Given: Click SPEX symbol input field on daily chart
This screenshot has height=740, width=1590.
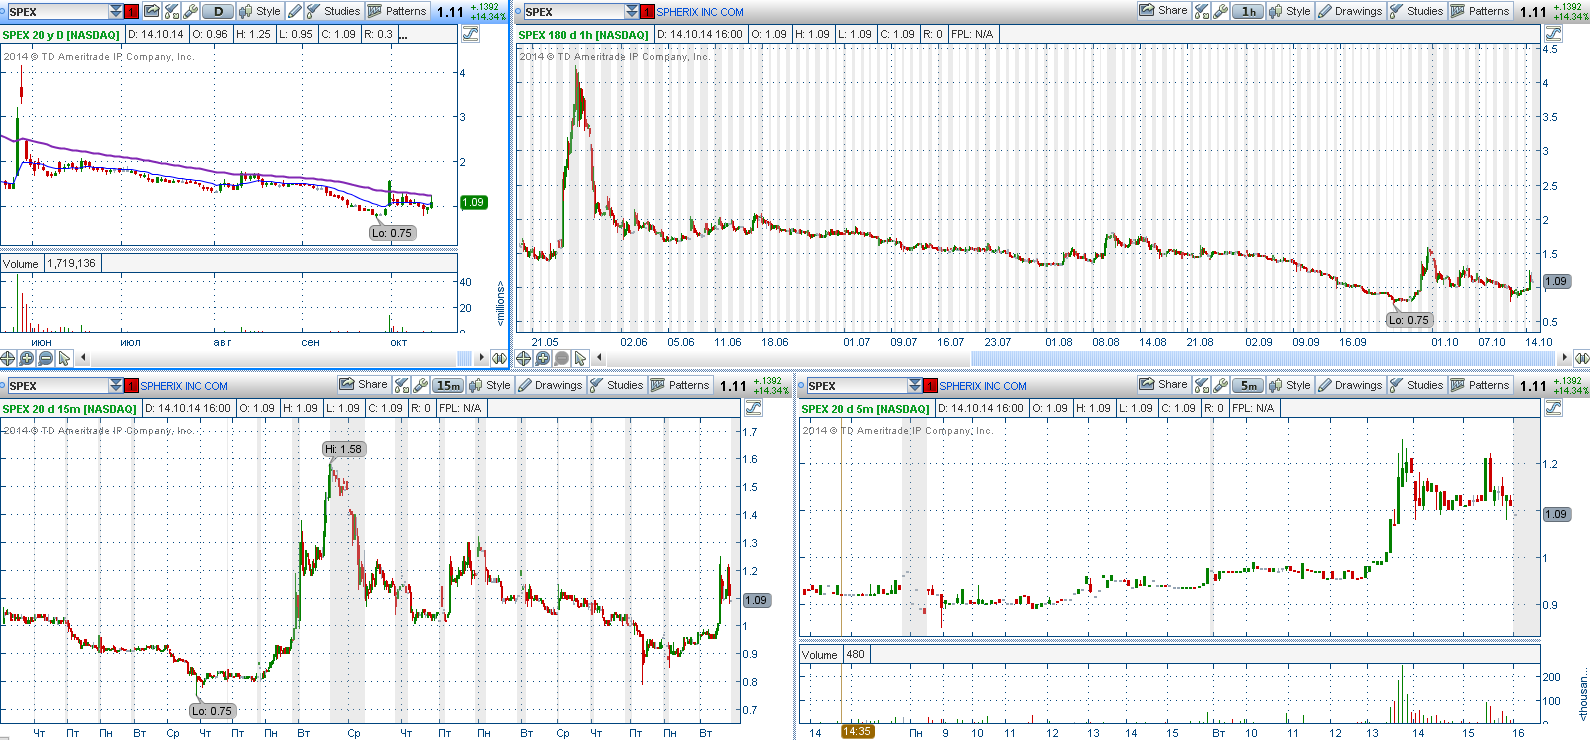Looking at the screenshot, I should 58,12.
